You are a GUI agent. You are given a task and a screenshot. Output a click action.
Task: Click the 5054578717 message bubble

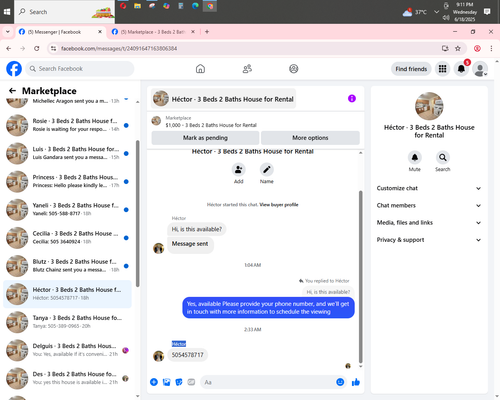pyautogui.click(x=187, y=355)
